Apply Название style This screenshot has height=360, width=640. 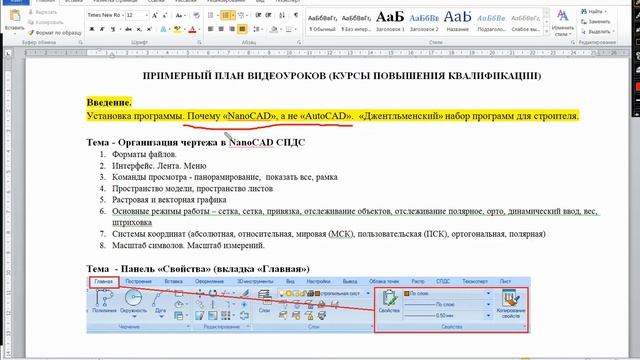(x=458, y=22)
